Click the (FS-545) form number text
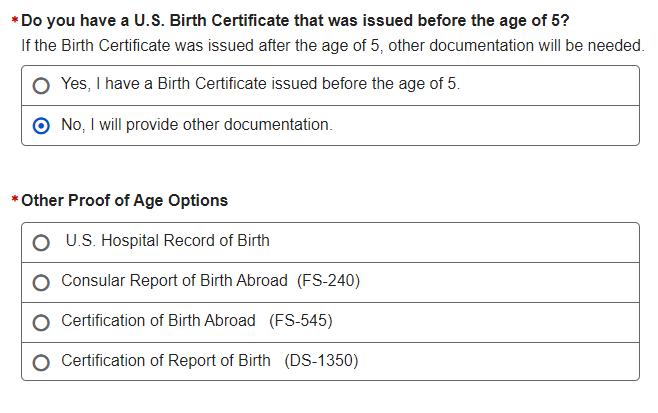 pyautogui.click(x=300, y=321)
